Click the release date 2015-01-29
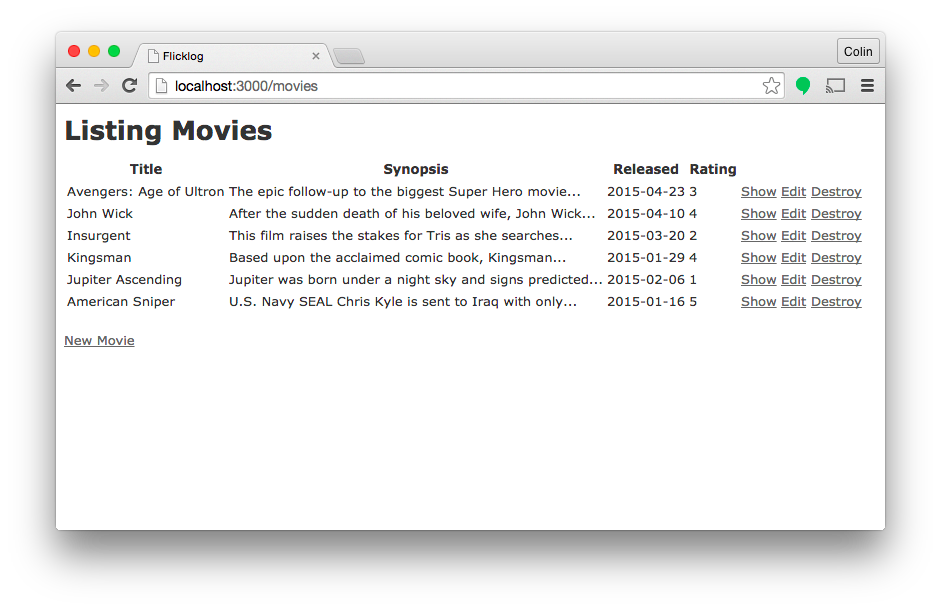Image resolution: width=941 pixels, height=610 pixels. [646, 258]
